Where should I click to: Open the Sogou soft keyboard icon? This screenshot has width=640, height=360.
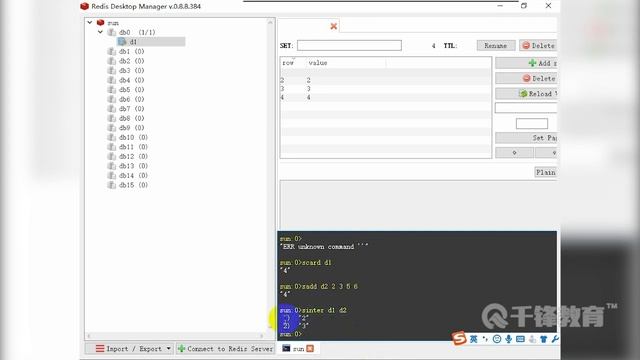click(520, 339)
